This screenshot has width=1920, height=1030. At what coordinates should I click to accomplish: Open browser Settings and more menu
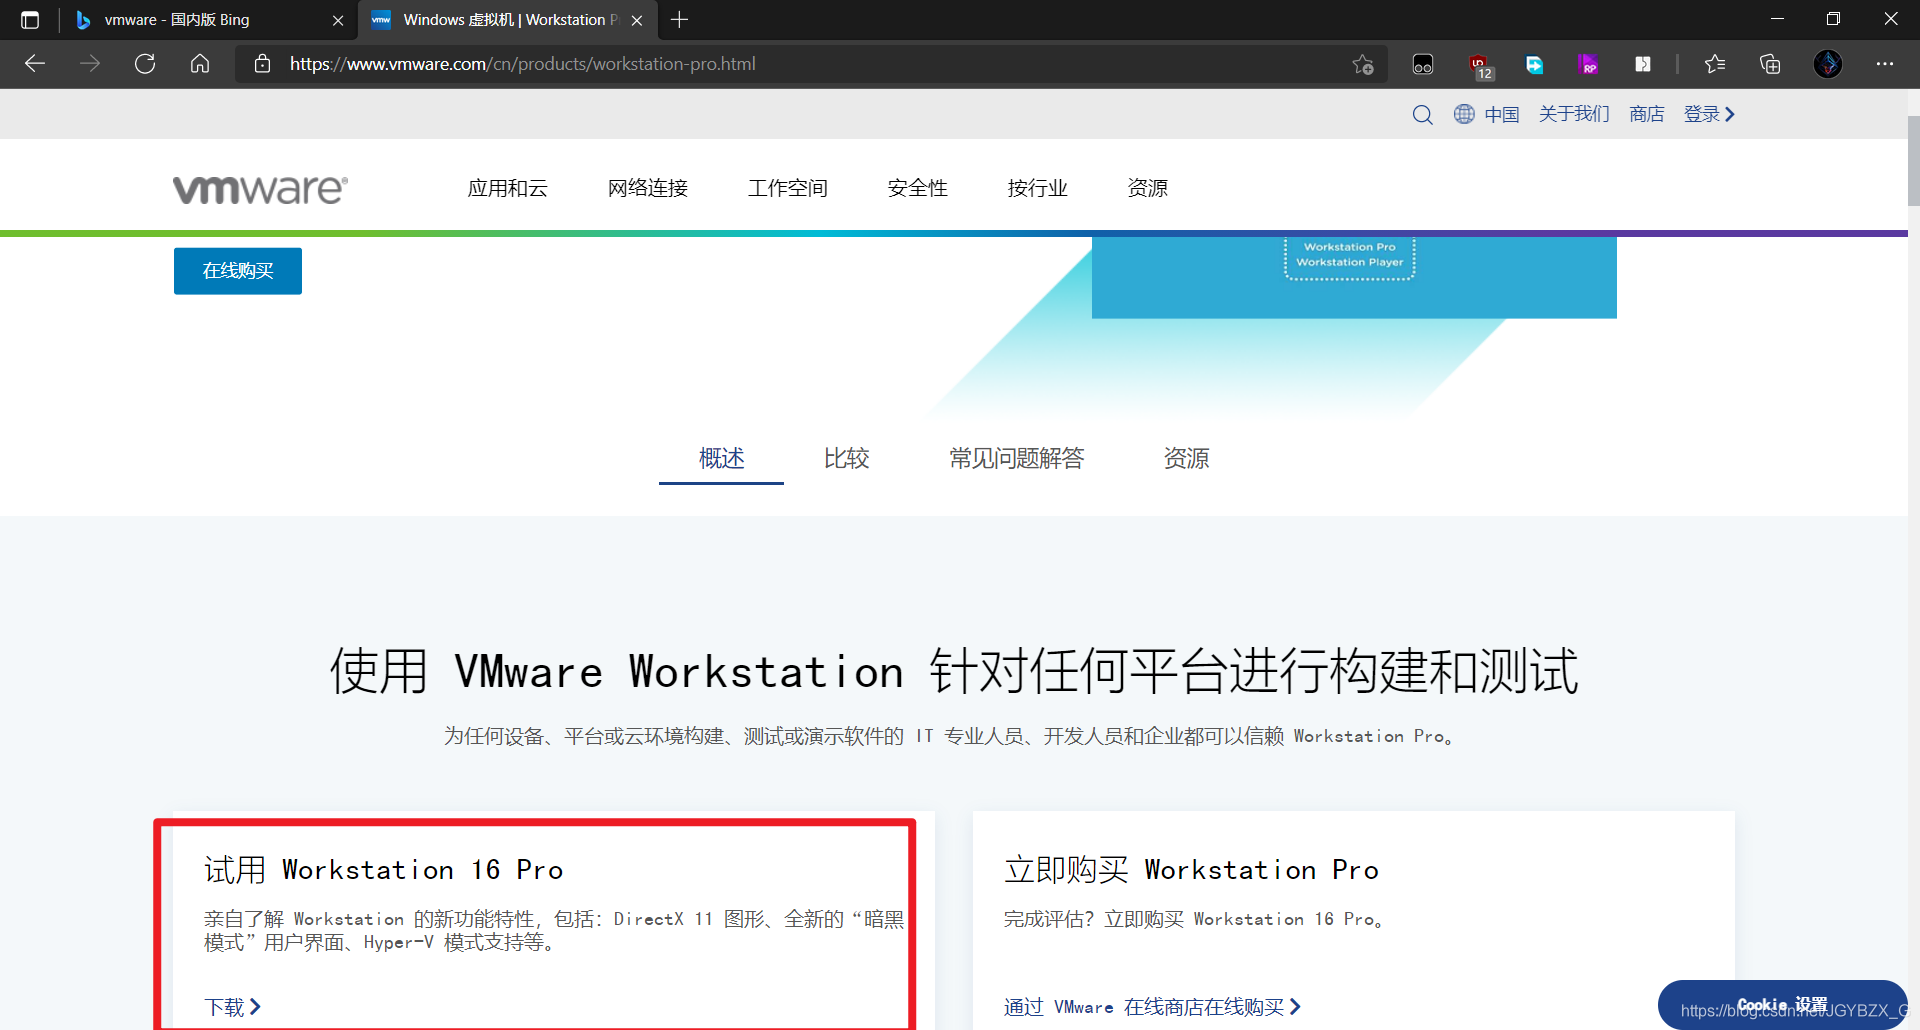click(x=1885, y=64)
